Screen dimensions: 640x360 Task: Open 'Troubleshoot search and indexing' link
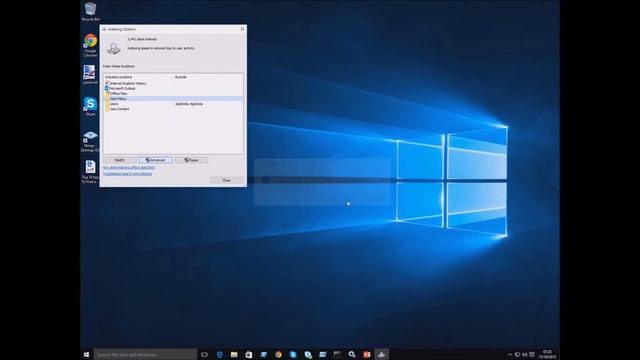point(127,173)
